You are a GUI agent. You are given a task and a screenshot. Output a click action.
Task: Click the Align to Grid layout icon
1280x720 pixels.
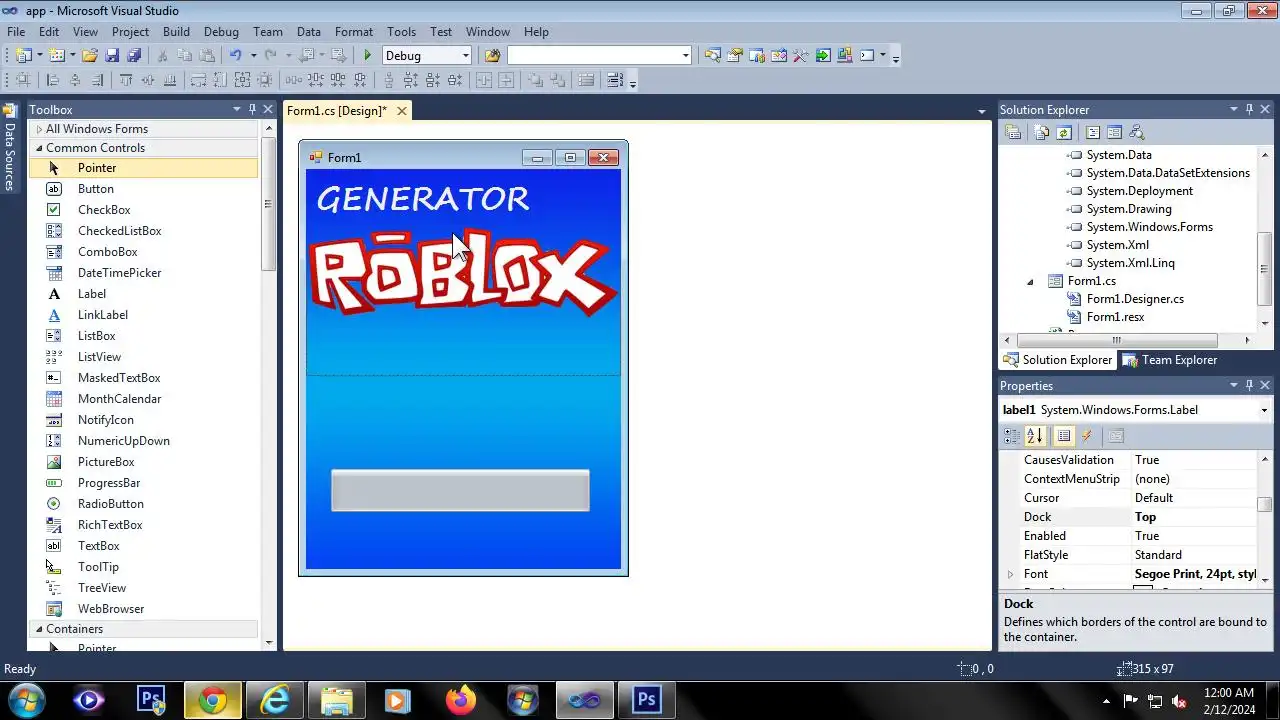pos(24,81)
